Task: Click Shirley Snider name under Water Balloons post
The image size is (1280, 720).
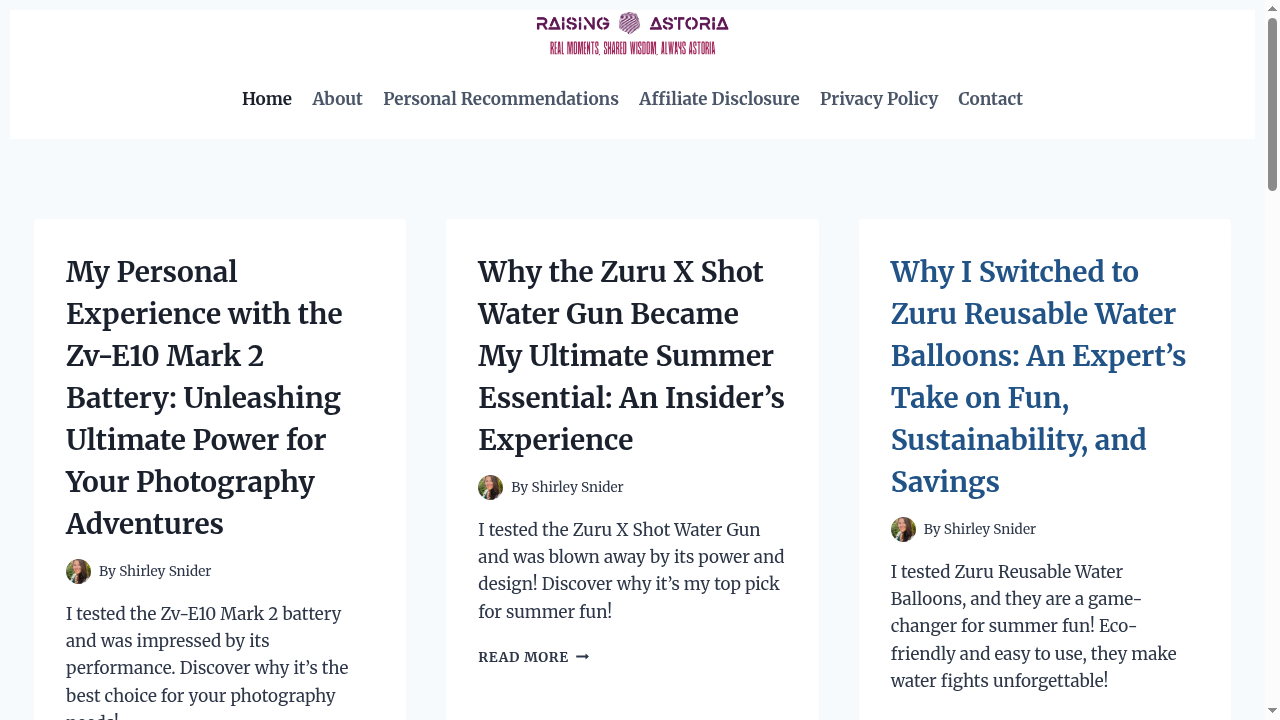Action: [x=989, y=529]
